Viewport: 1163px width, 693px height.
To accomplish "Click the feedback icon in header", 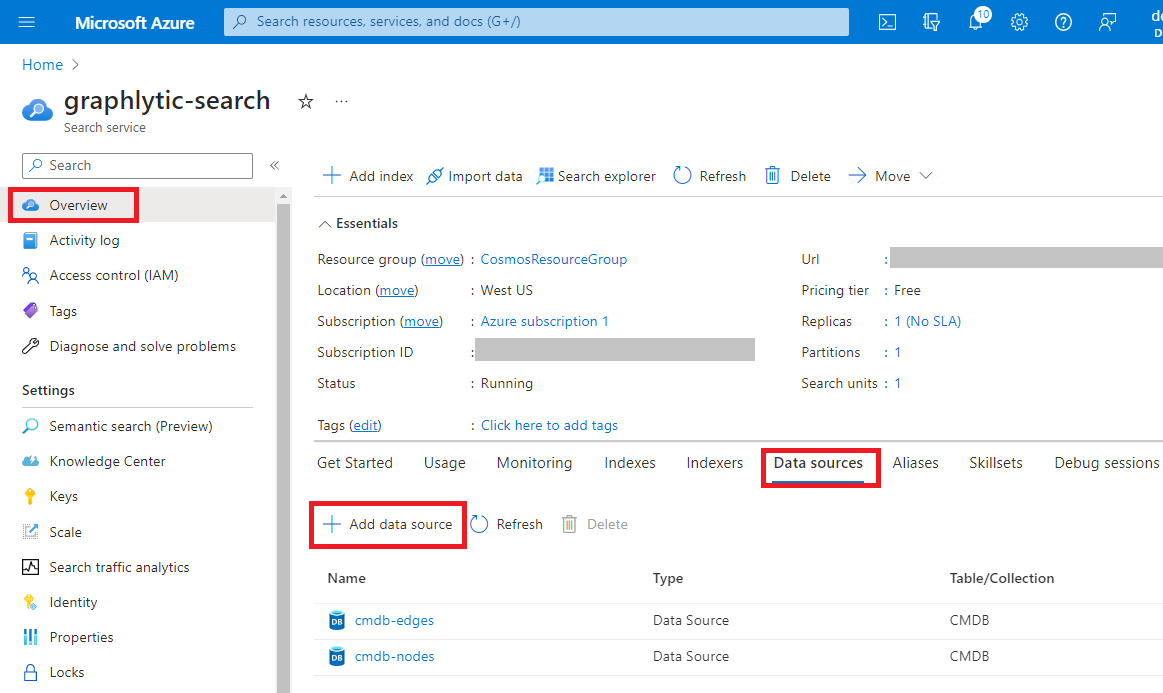I will [1107, 22].
